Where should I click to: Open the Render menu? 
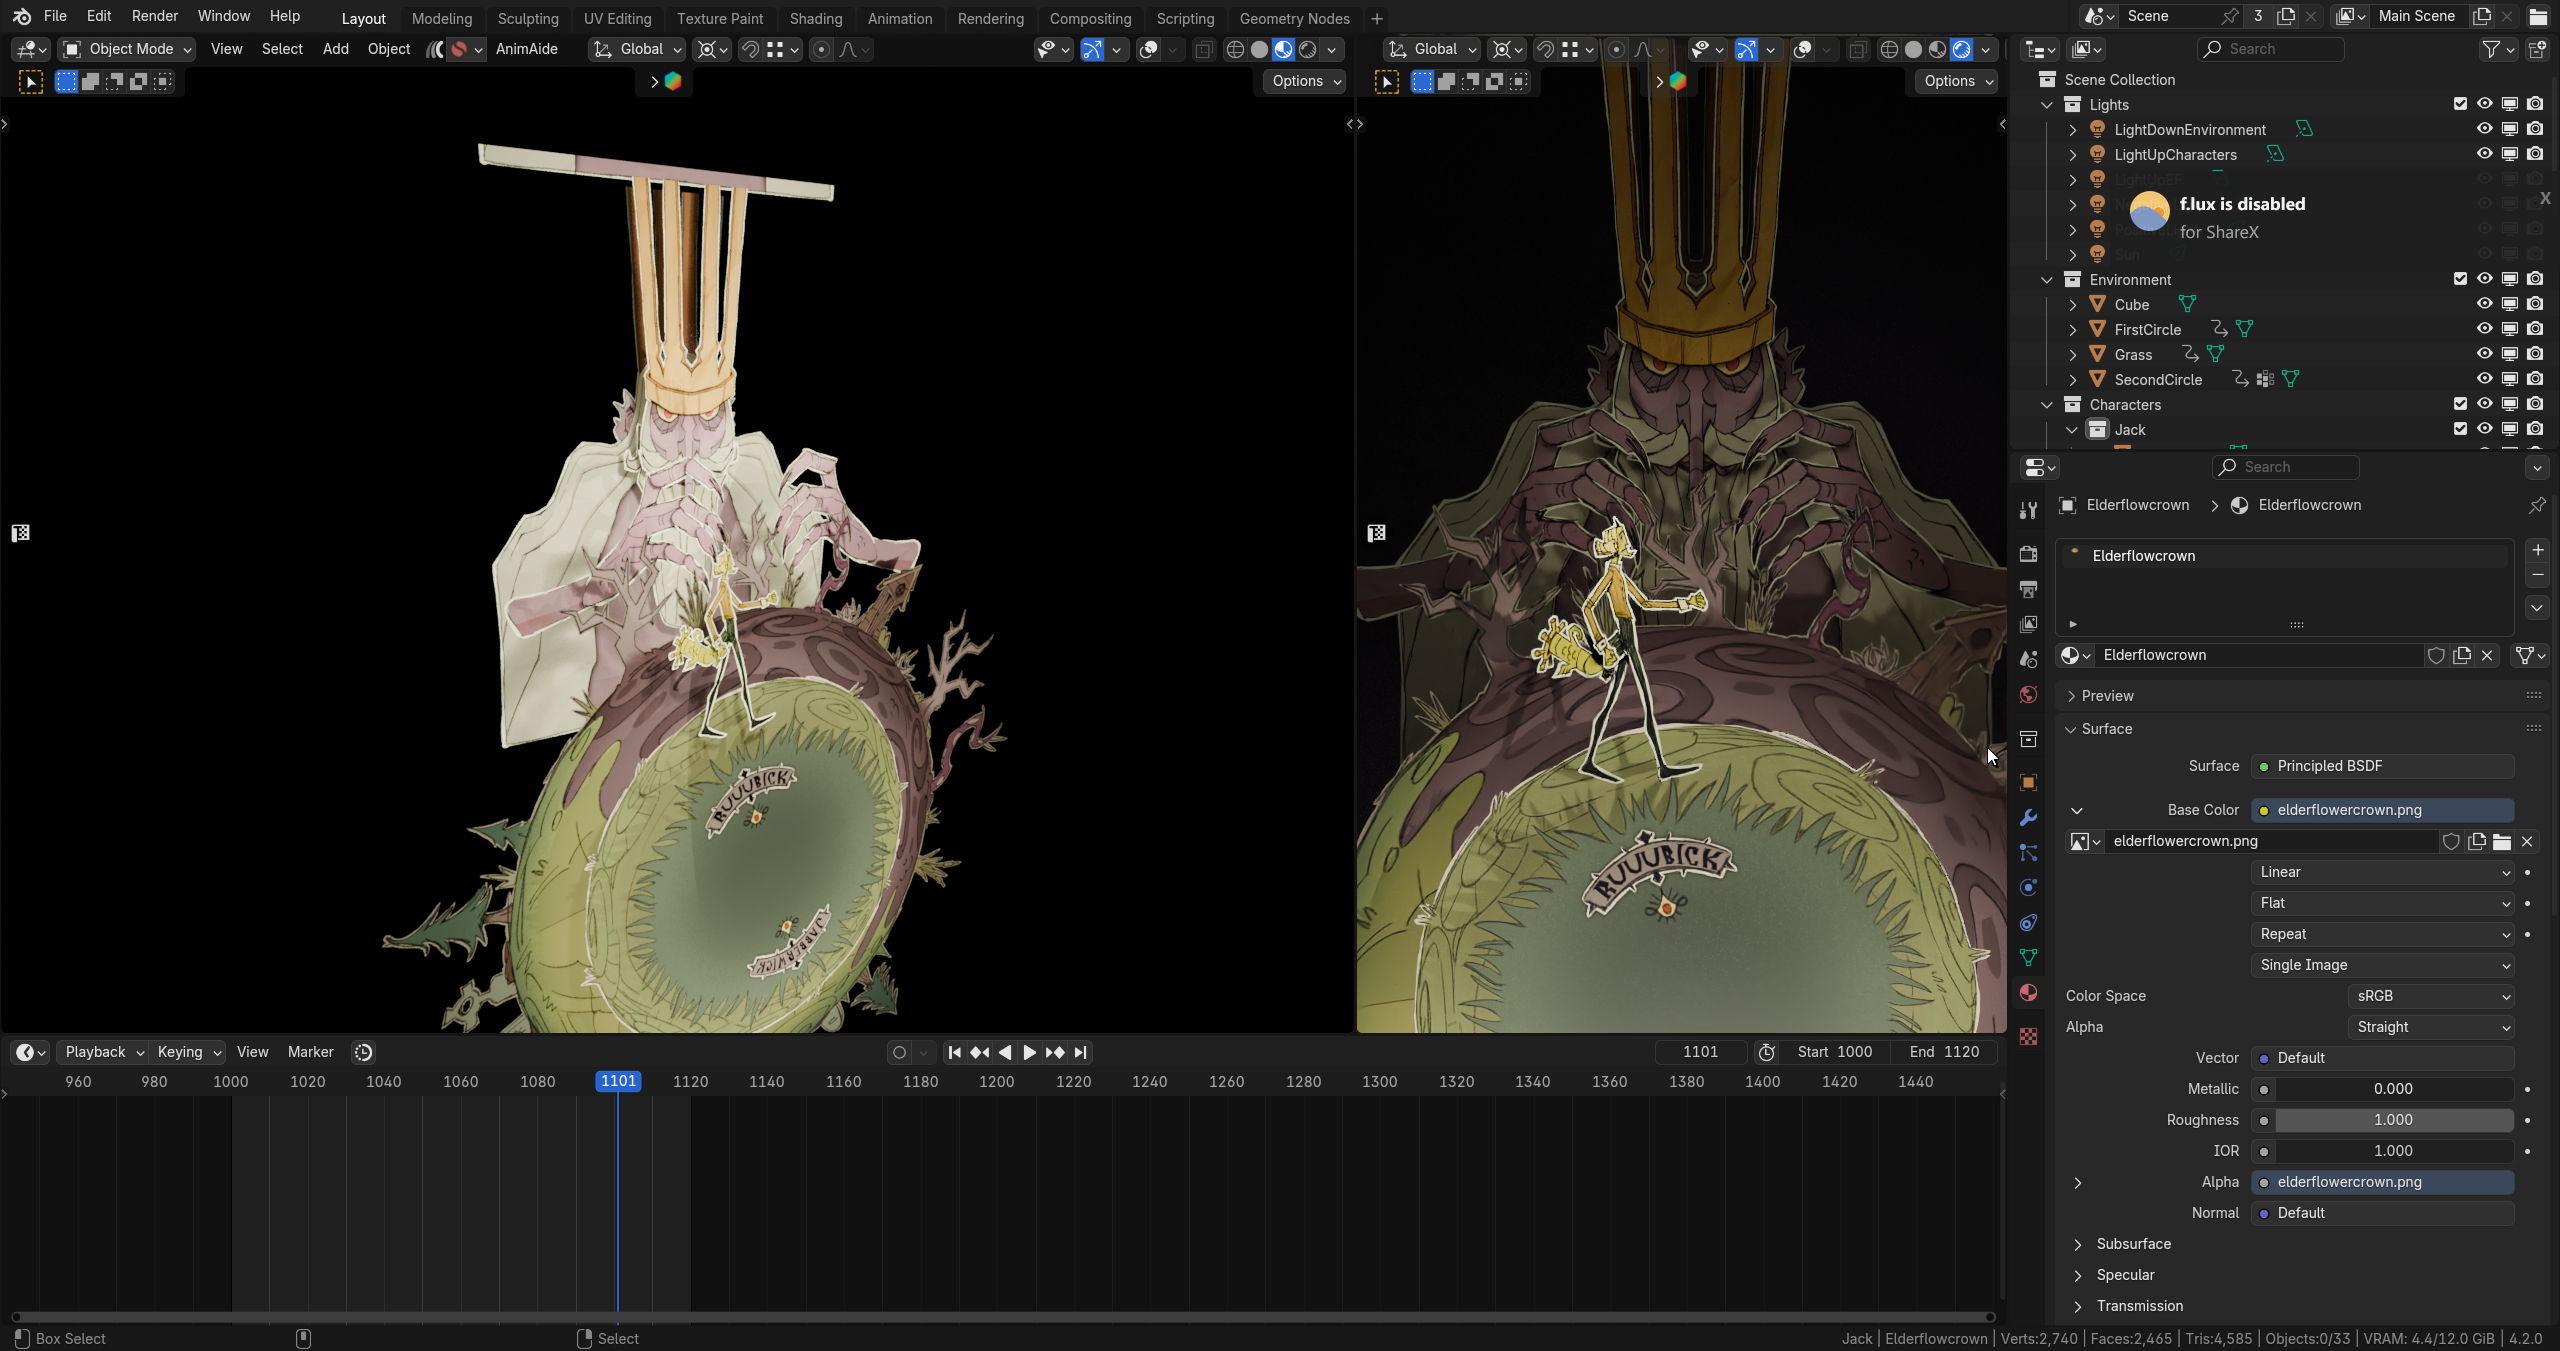[154, 16]
